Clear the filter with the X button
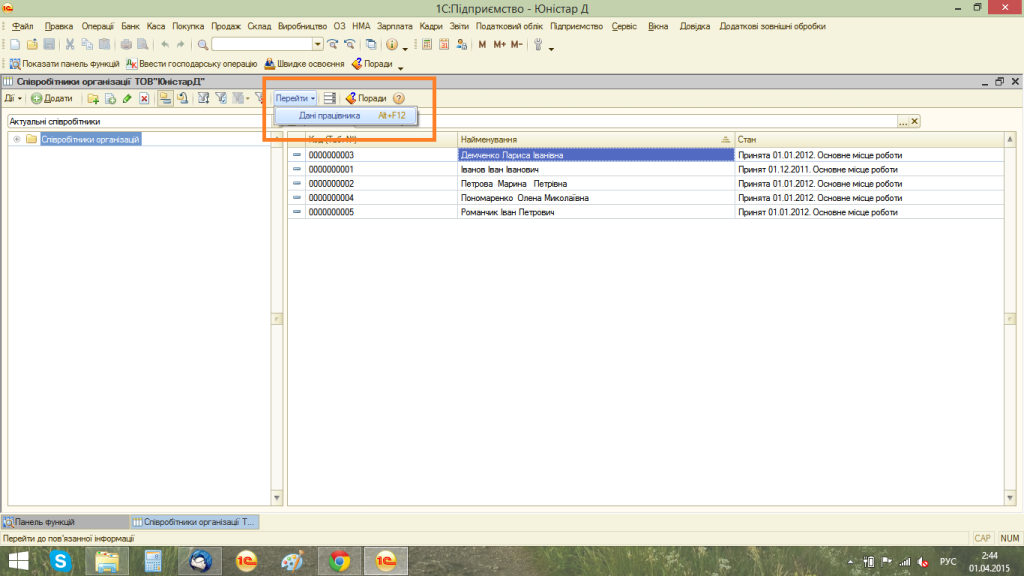Image resolution: width=1024 pixels, height=576 pixels. pyautogui.click(x=914, y=121)
